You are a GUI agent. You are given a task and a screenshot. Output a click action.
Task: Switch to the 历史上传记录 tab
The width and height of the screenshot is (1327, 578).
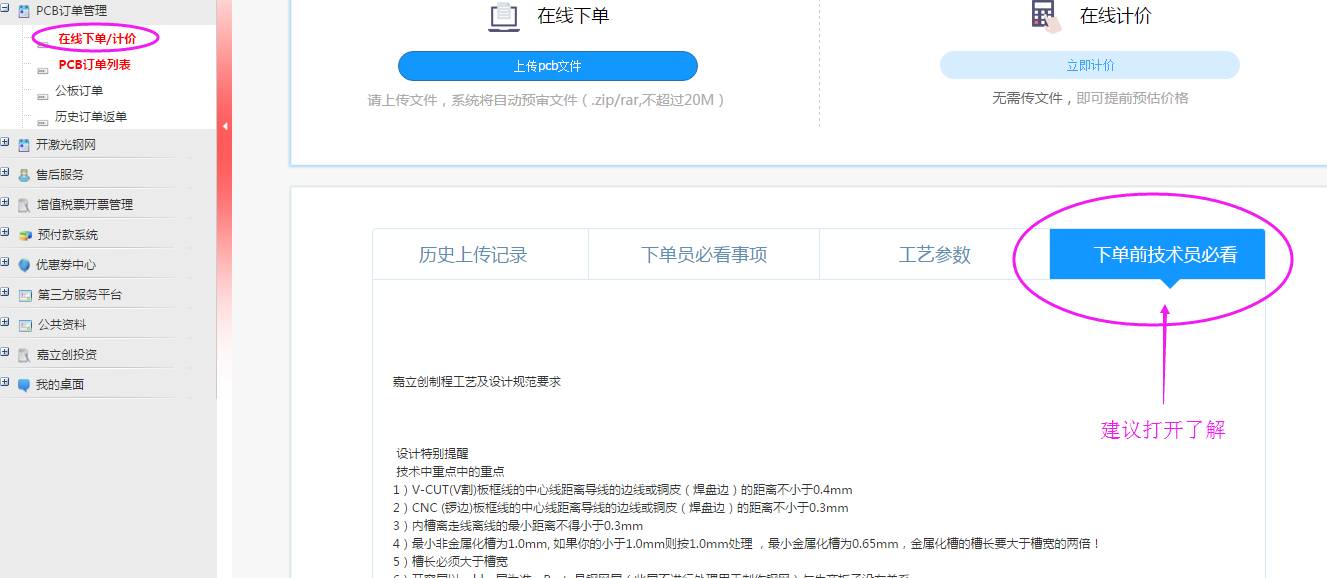[x=473, y=255]
